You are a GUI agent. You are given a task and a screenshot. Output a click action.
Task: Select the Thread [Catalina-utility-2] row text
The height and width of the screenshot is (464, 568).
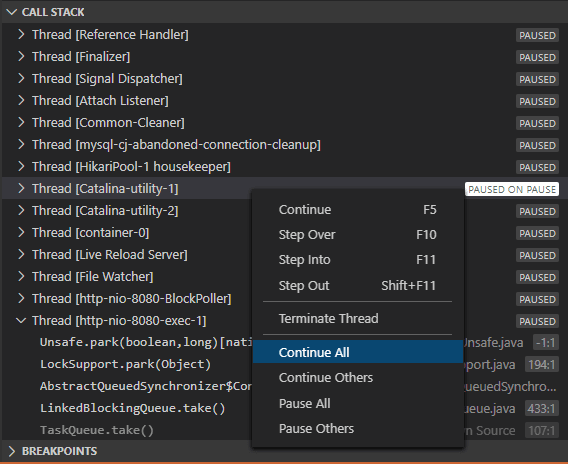105,211
